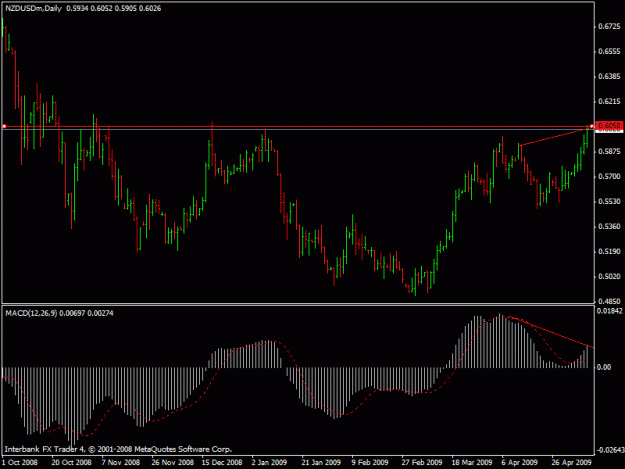625x469 pixels.
Task: Click the 0.4850 price scale value
Action: tap(609, 301)
